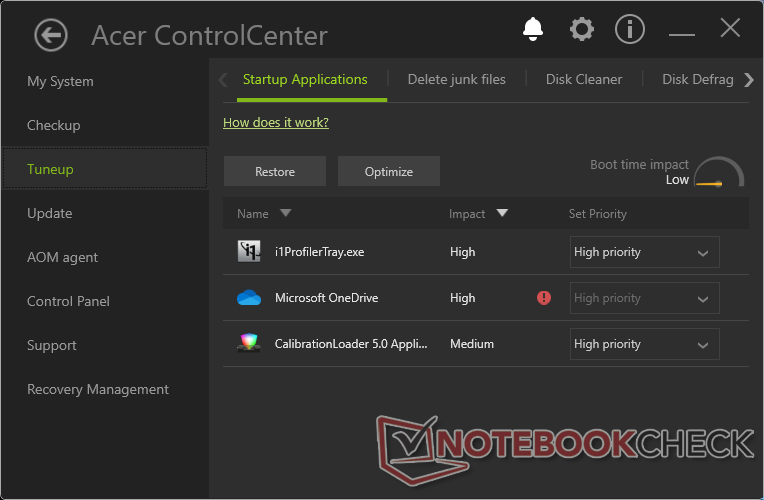
Task: Select Tuneup in the sidebar
Action: click(105, 169)
